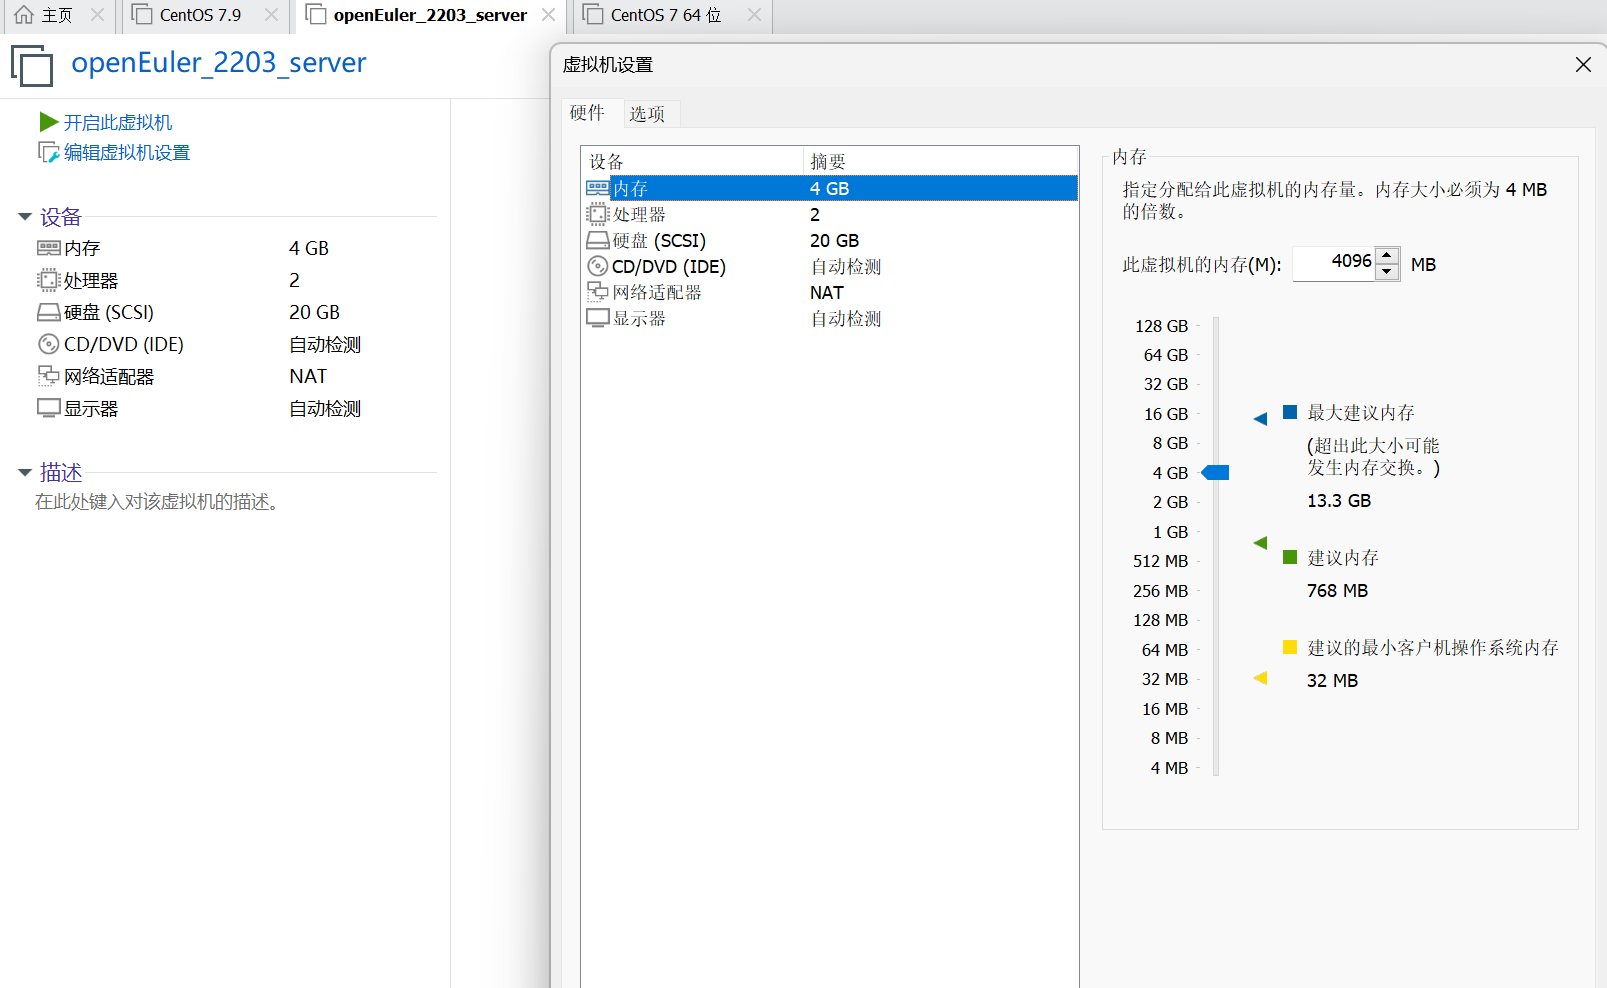Click the 4096 memory input field
This screenshot has width=1607, height=988.
[x=1334, y=264]
